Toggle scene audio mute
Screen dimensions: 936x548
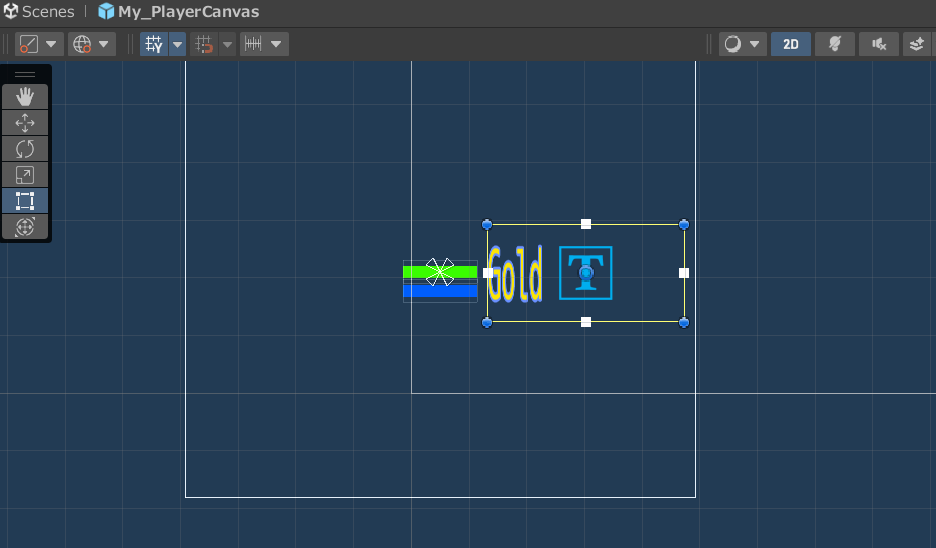tap(878, 44)
